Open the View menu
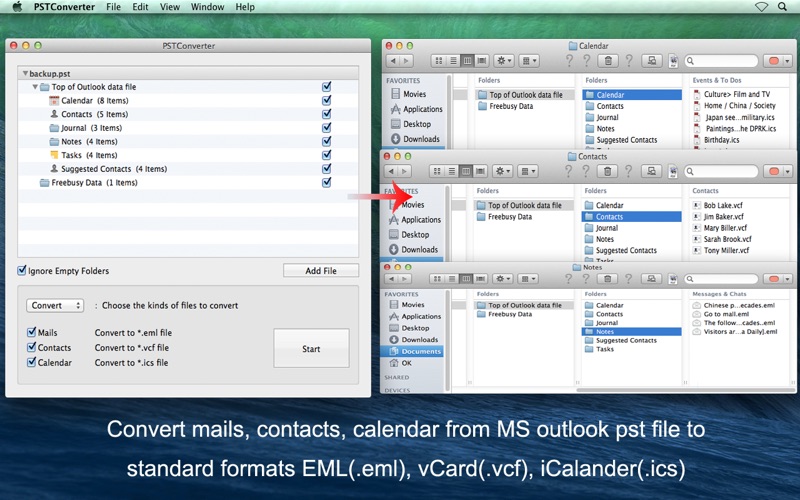Image resolution: width=800 pixels, height=500 pixels. point(170,7)
